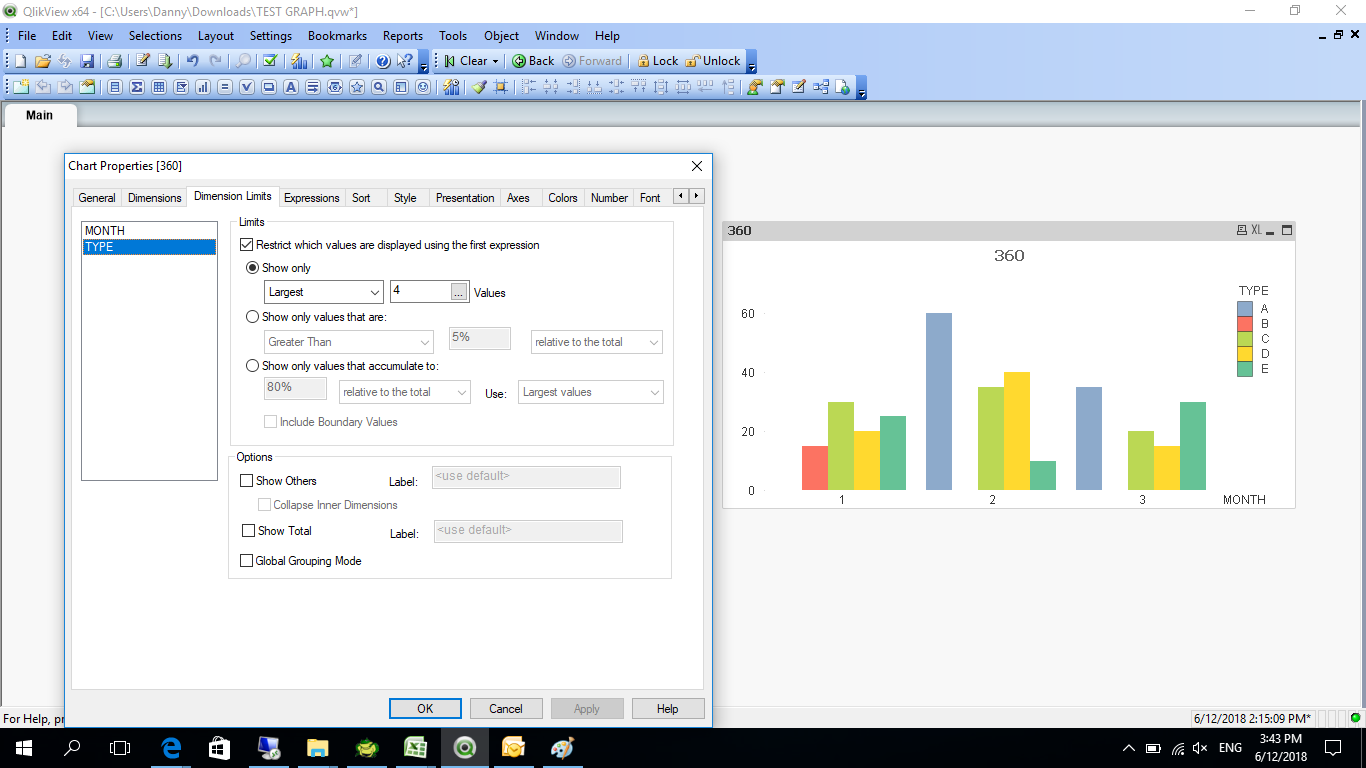Click the red B legend swatch

point(1245,324)
